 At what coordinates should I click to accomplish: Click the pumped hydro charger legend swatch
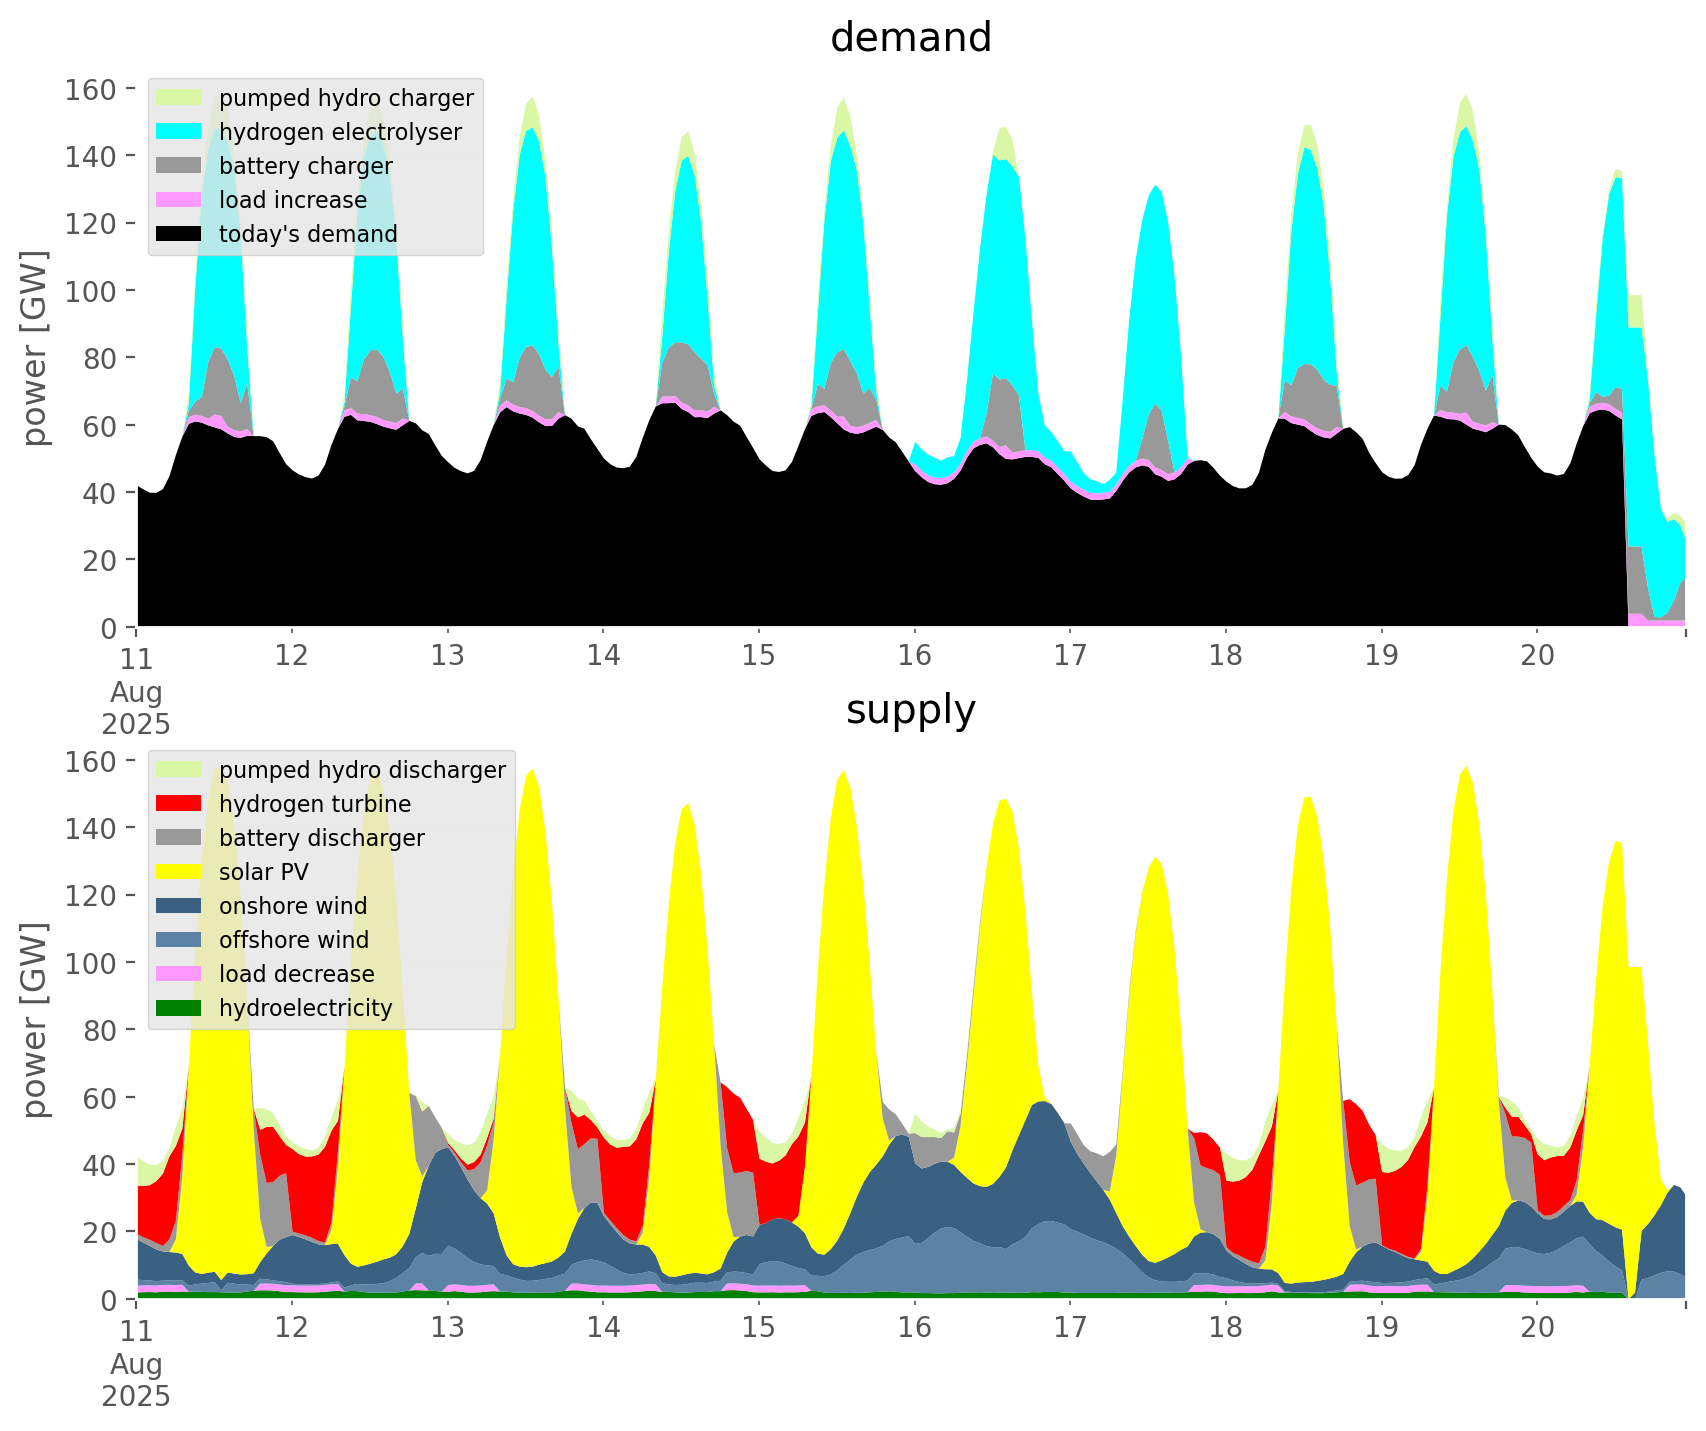(180, 98)
